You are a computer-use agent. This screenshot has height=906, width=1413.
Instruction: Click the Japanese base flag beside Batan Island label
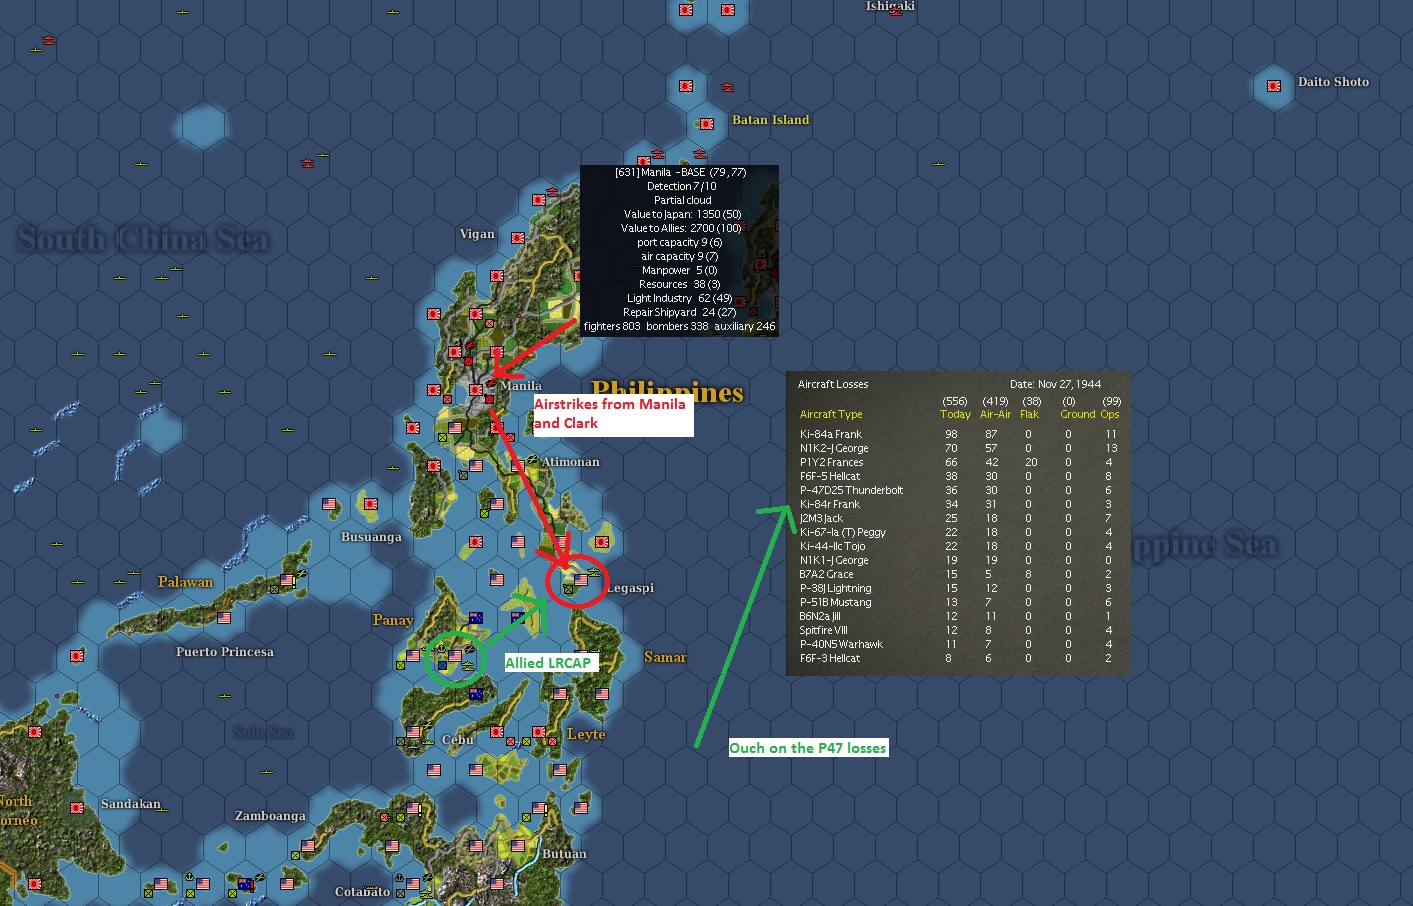pyautogui.click(x=707, y=124)
